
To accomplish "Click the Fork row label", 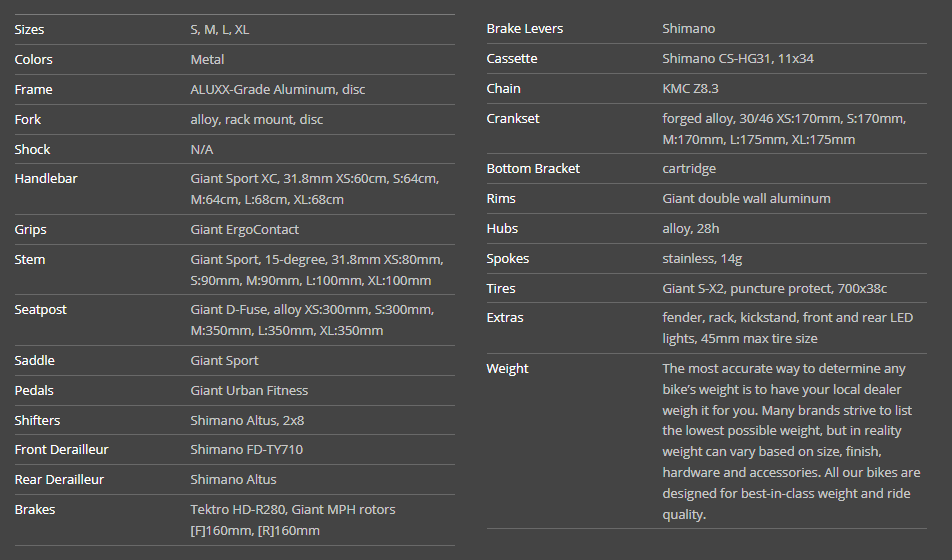I will click(27, 119).
